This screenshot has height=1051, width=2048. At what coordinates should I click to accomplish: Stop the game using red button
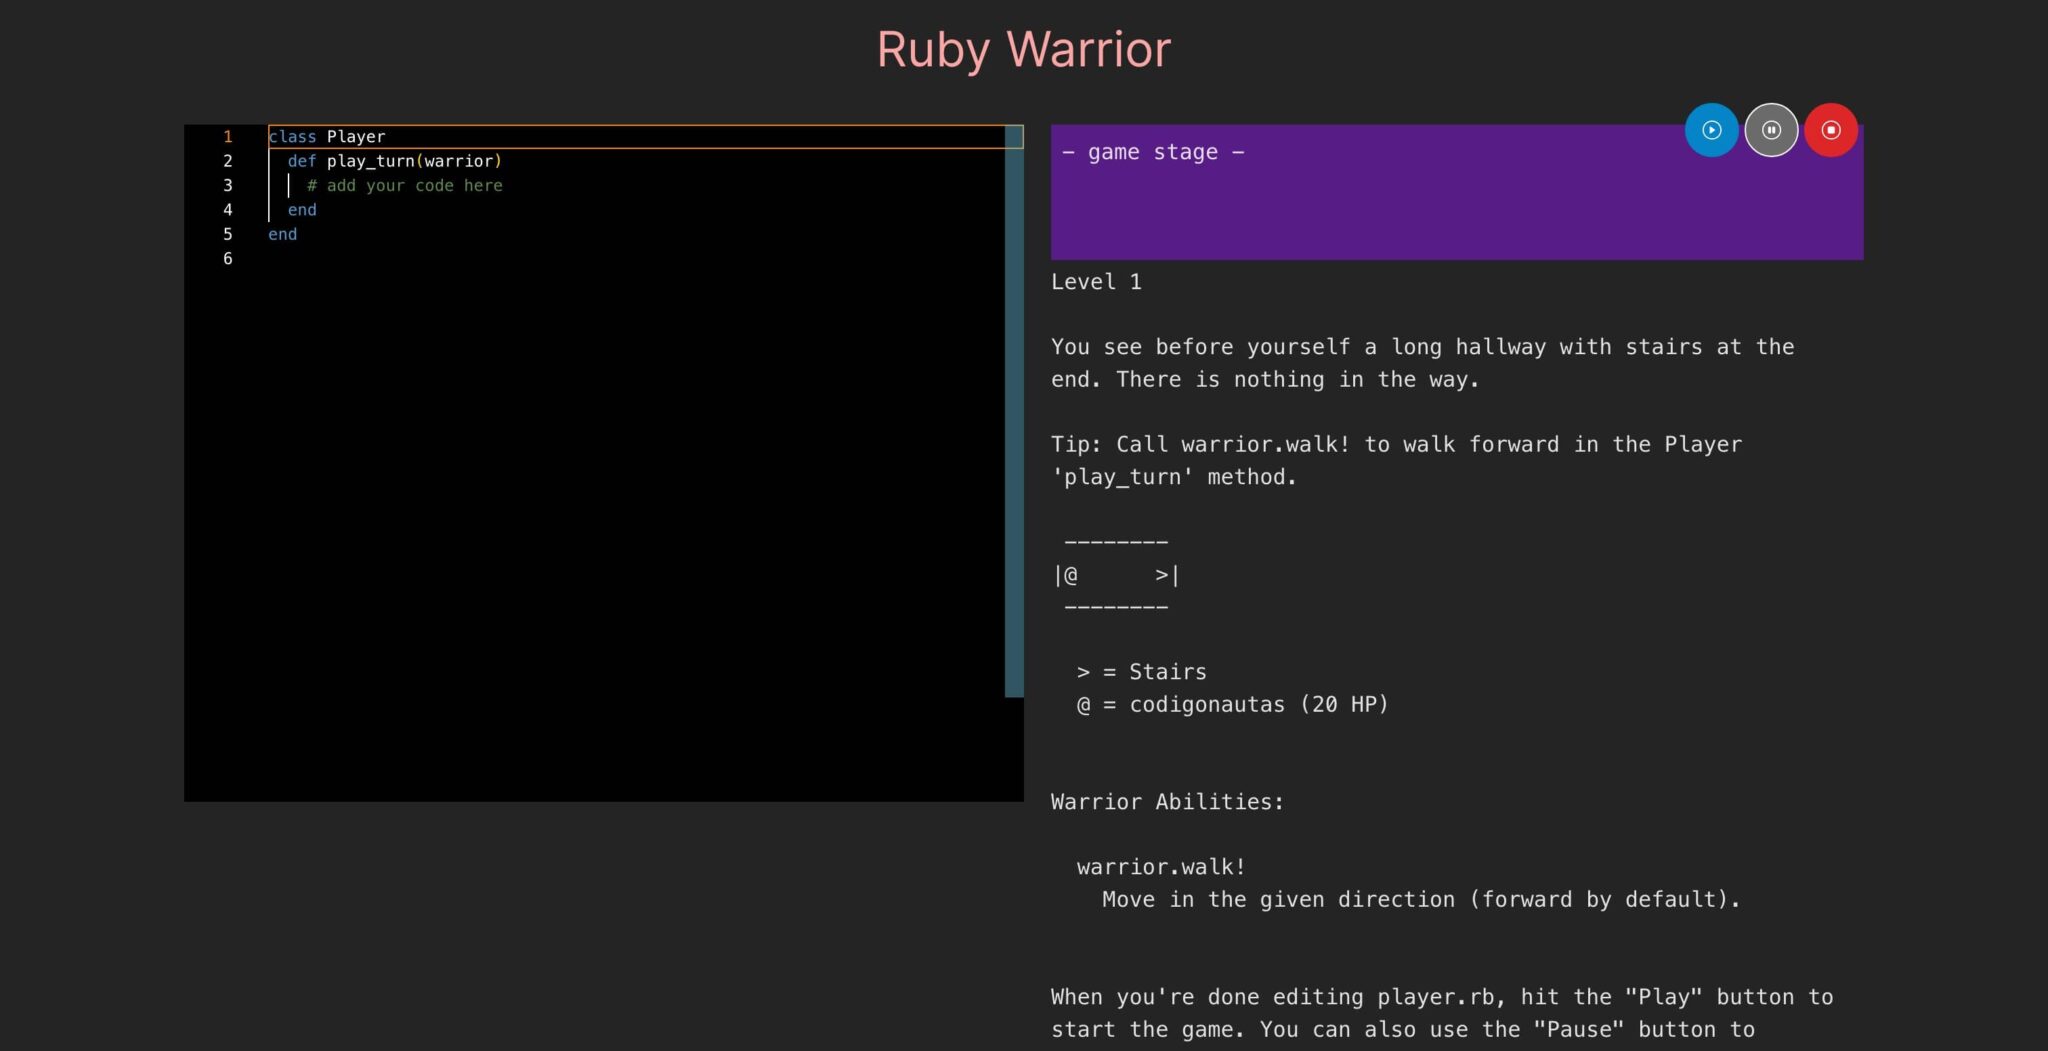coord(1830,130)
